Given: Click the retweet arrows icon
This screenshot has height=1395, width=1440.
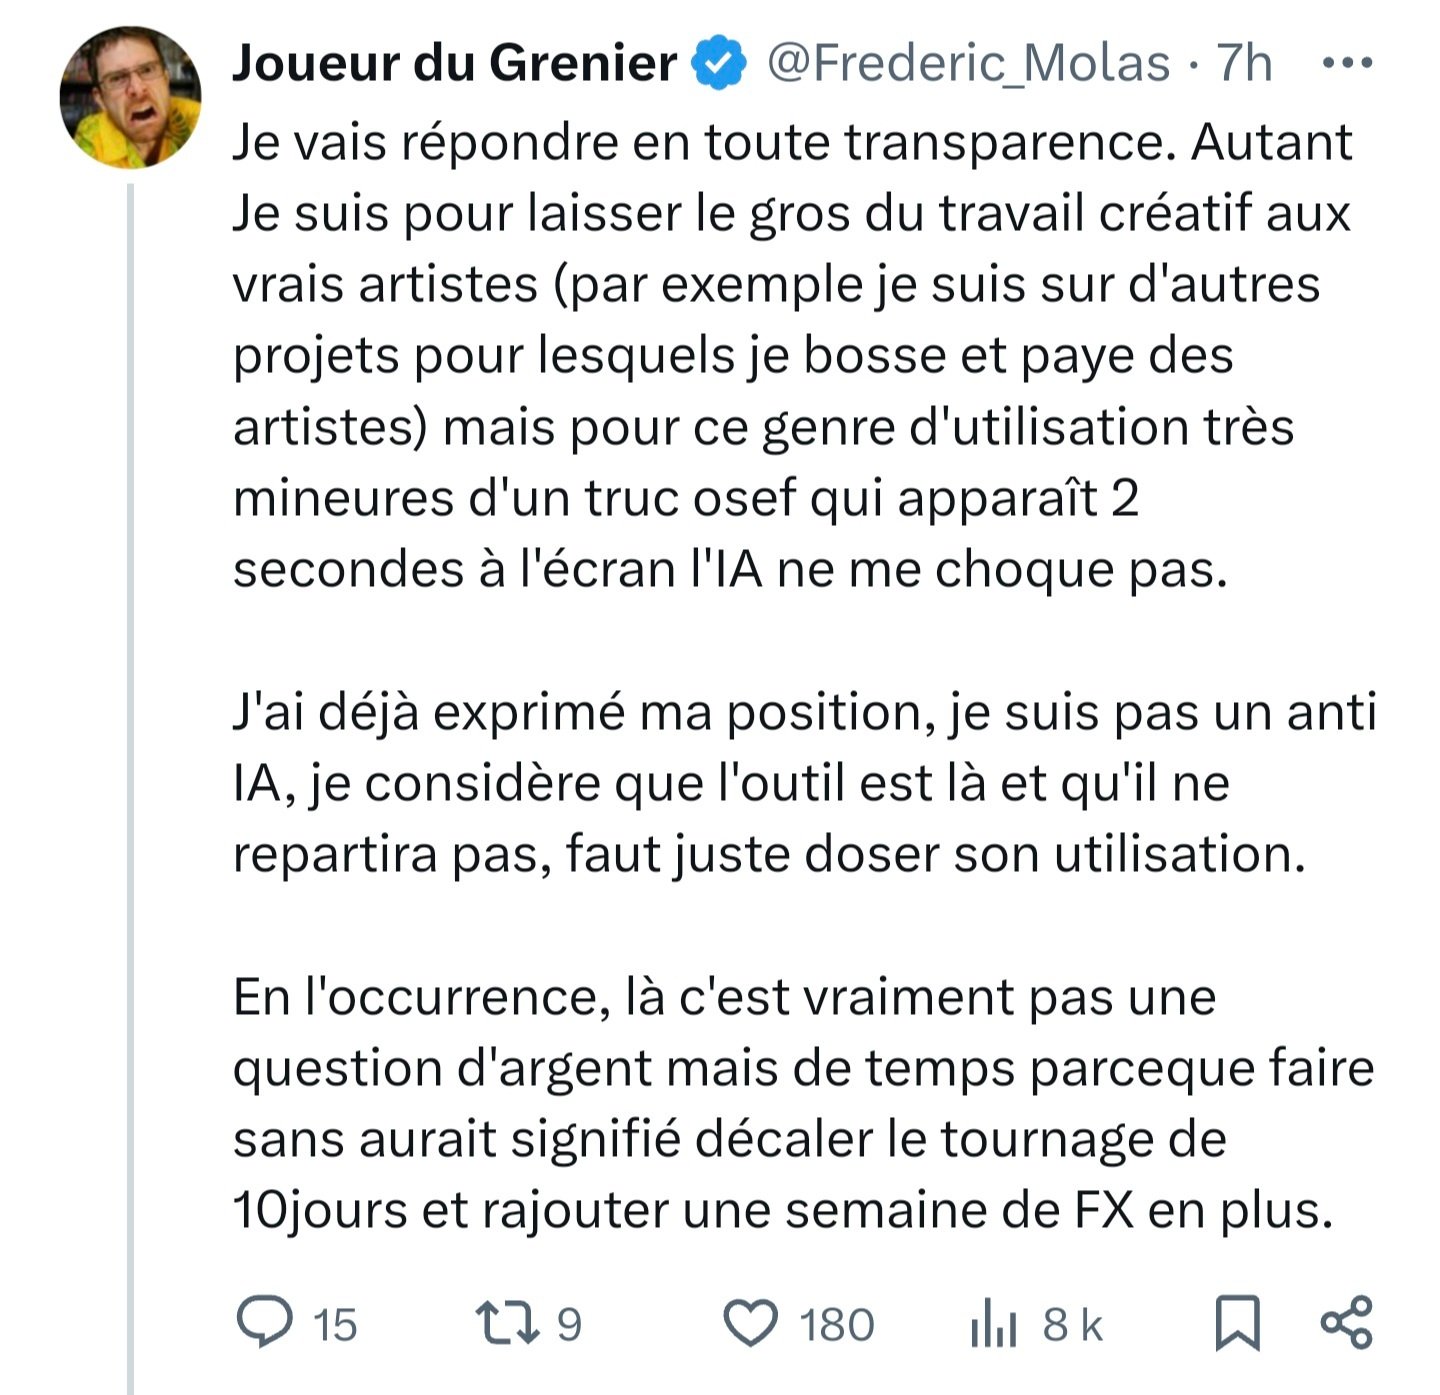Looking at the screenshot, I should (x=508, y=1322).
